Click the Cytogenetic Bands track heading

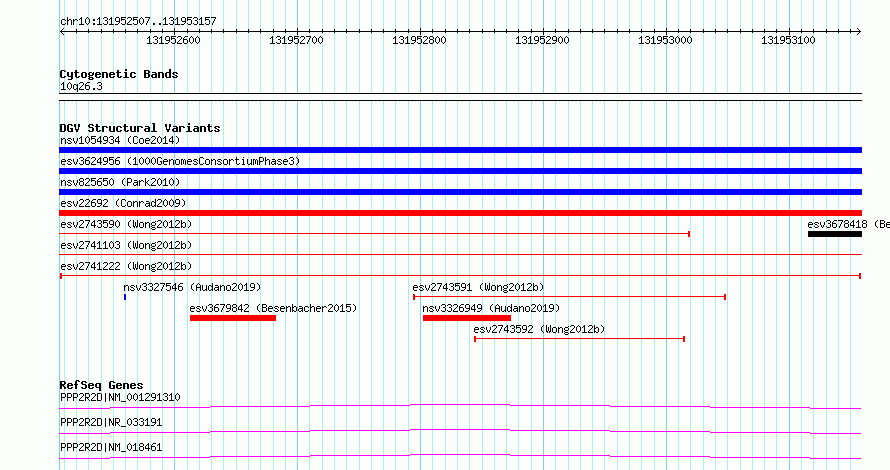click(x=119, y=74)
